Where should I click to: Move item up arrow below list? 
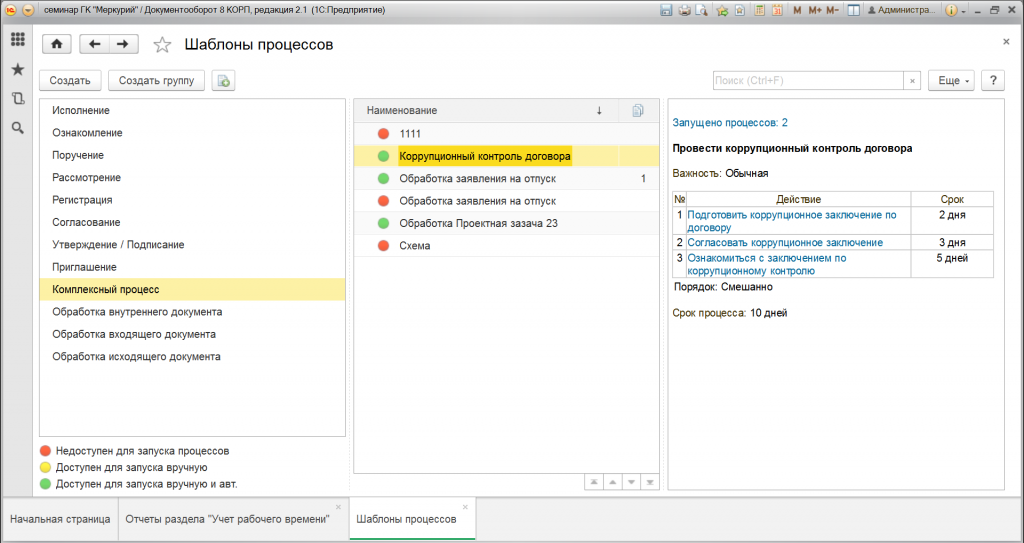[x=613, y=482]
